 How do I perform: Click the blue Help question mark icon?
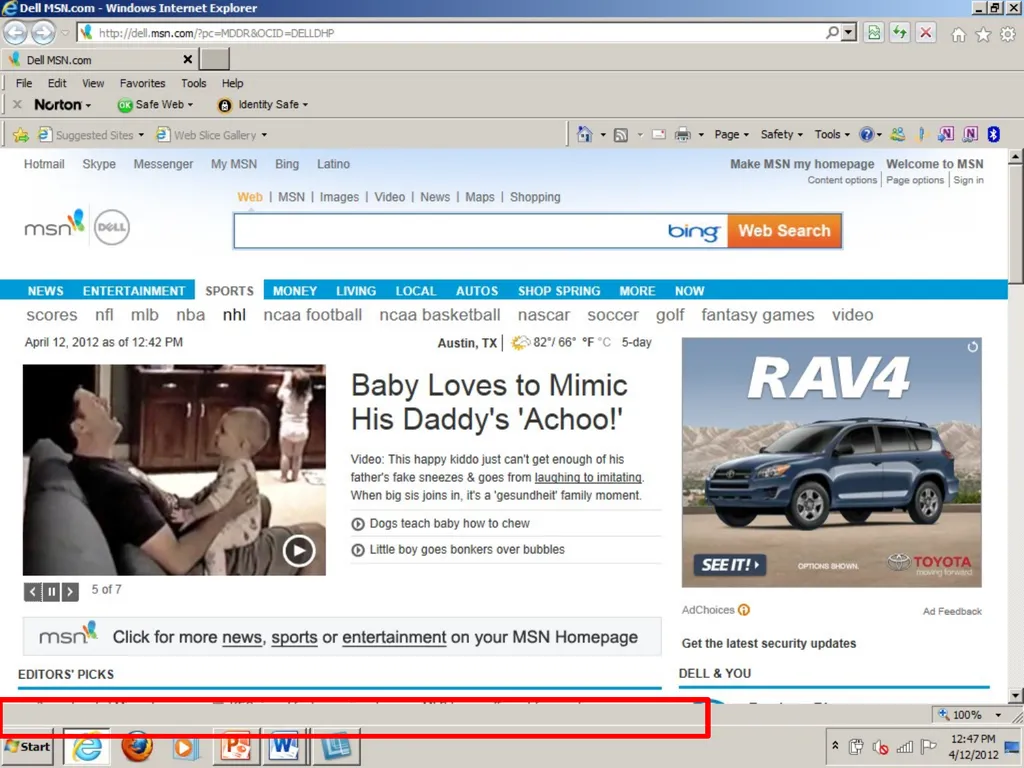[866, 135]
